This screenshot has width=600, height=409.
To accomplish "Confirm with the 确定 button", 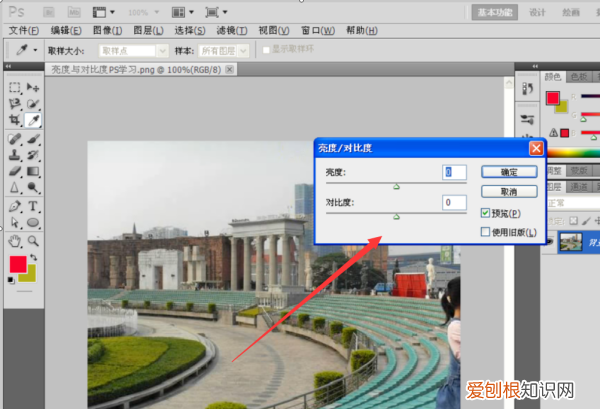I will click(x=509, y=172).
